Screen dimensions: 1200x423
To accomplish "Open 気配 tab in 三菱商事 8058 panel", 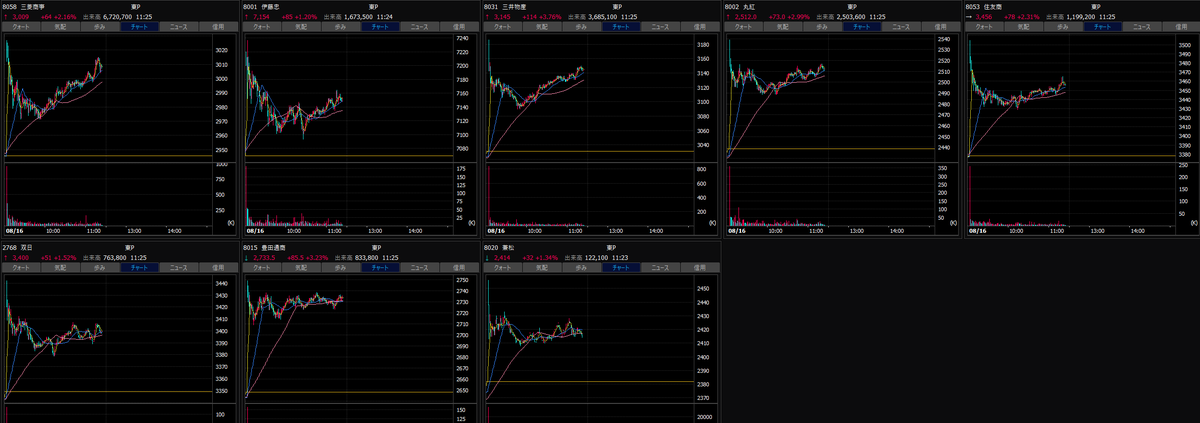I will [x=61, y=27].
